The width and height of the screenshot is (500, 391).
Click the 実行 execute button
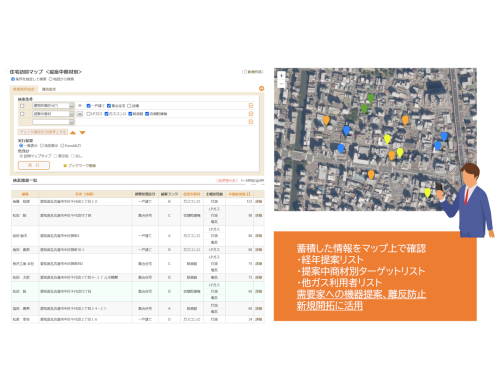pos(34,165)
